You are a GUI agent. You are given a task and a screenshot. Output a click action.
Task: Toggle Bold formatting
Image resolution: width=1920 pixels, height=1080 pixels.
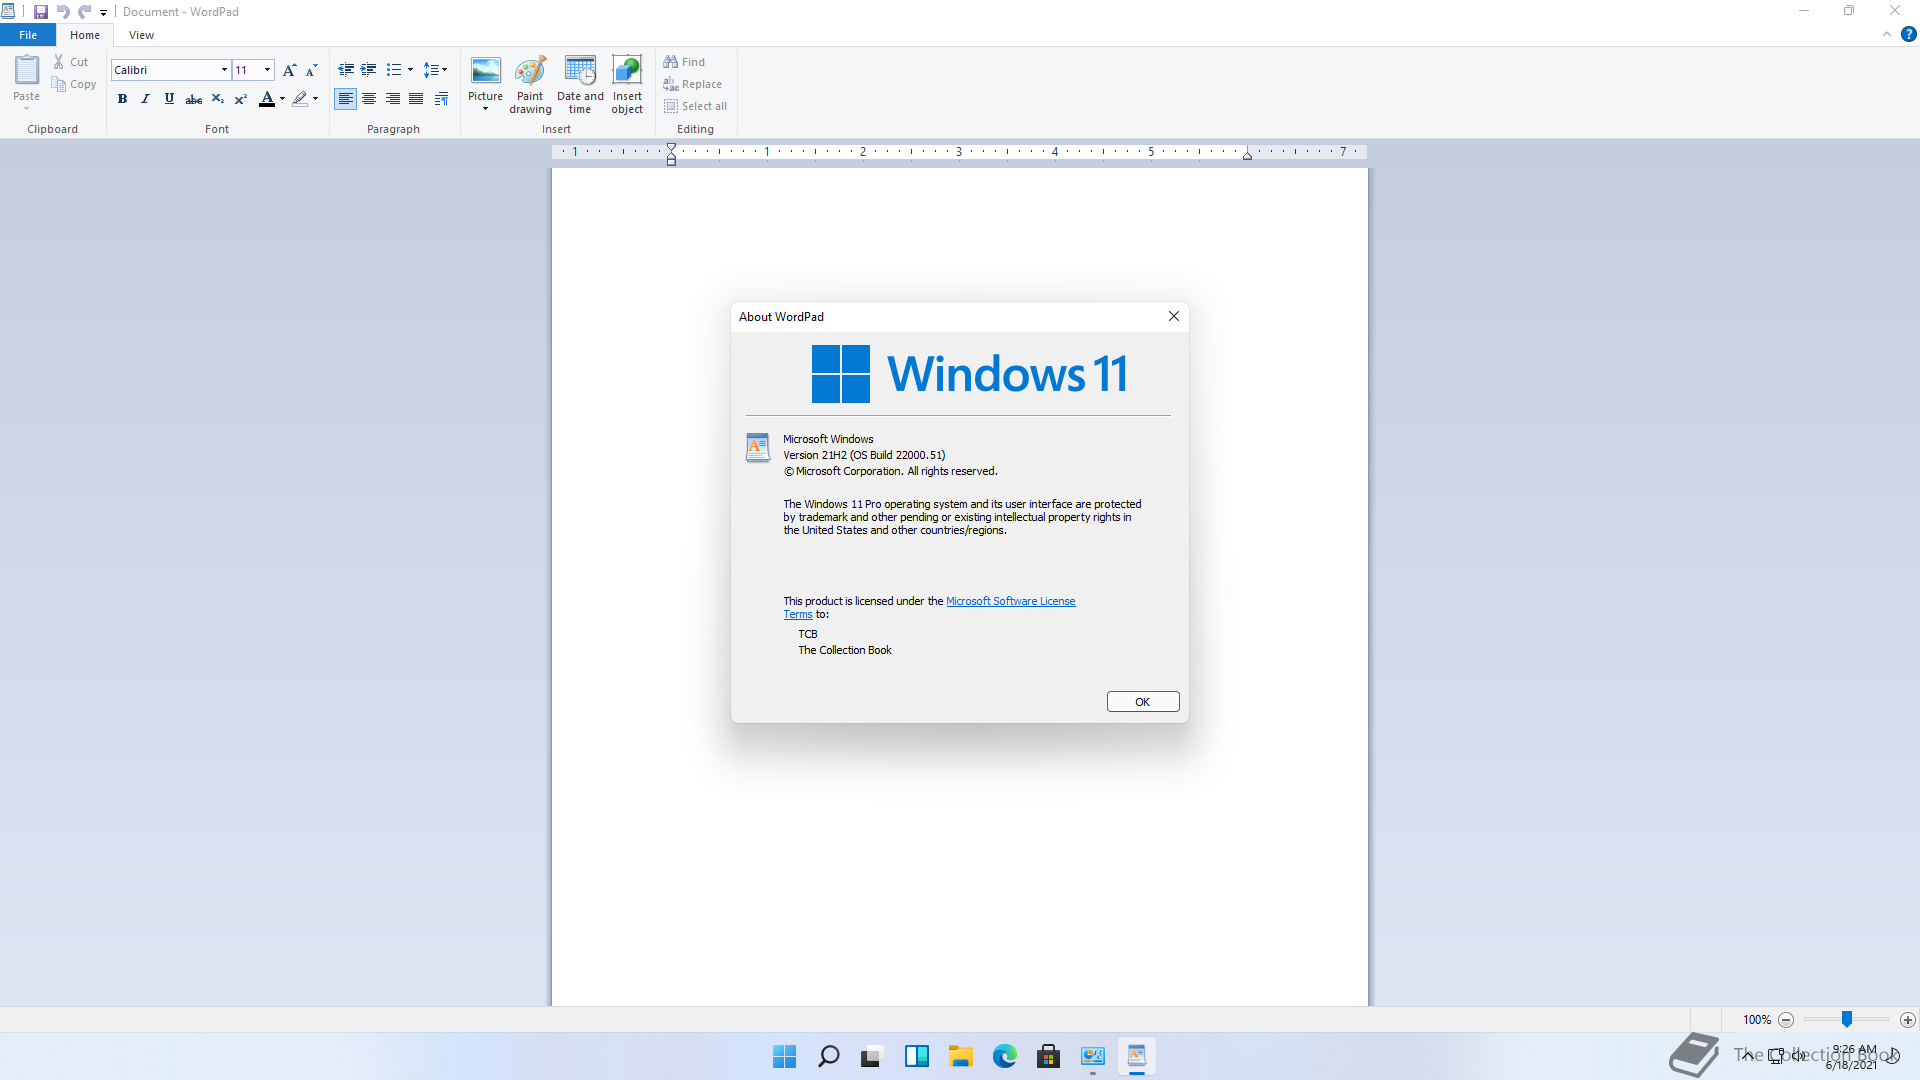122,99
